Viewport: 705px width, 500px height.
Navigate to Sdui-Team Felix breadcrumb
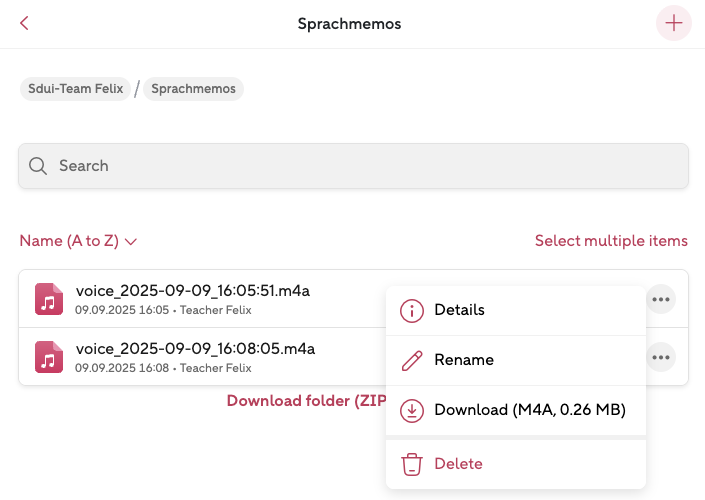pos(75,89)
